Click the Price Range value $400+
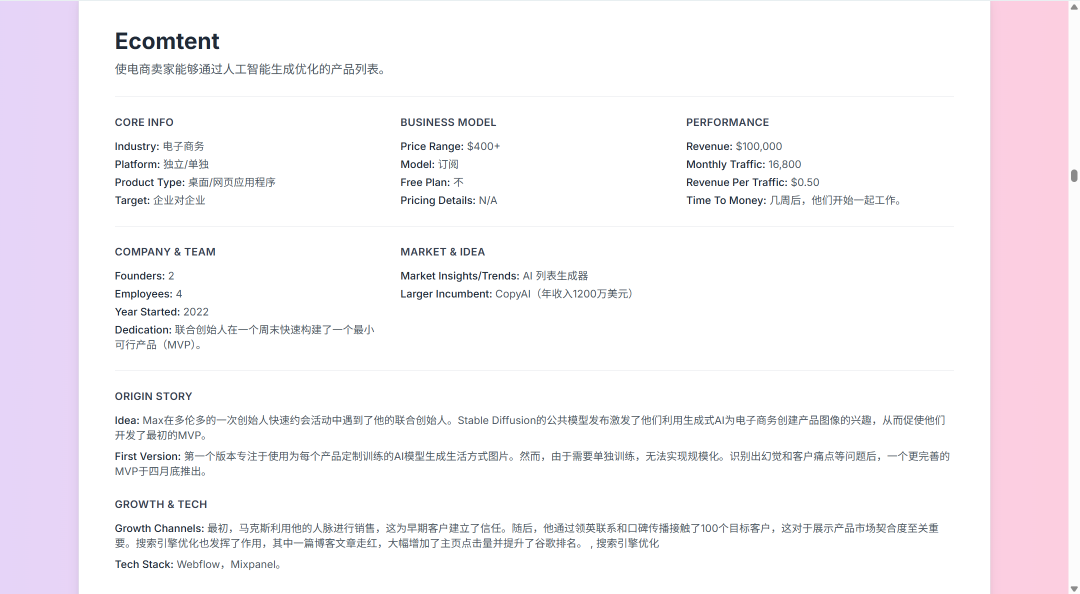The width and height of the screenshot is (1080, 594). click(x=484, y=146)
